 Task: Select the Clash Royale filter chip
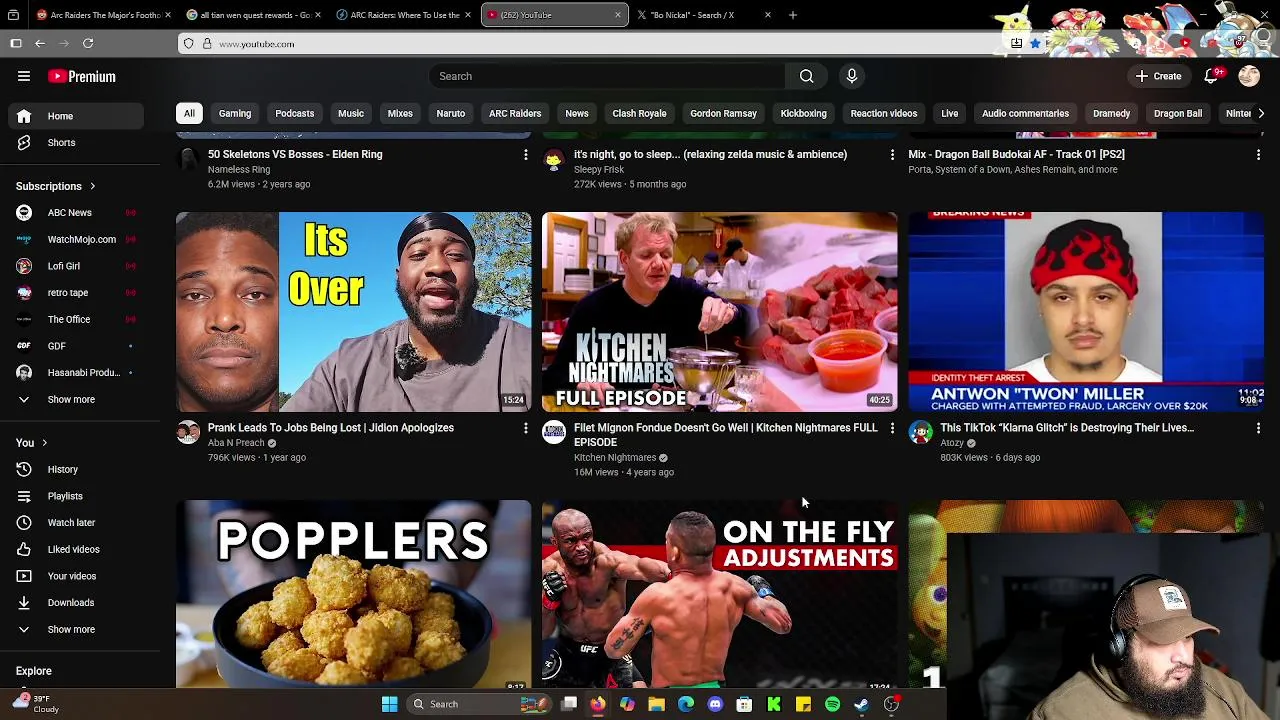[x=639, y=114]
